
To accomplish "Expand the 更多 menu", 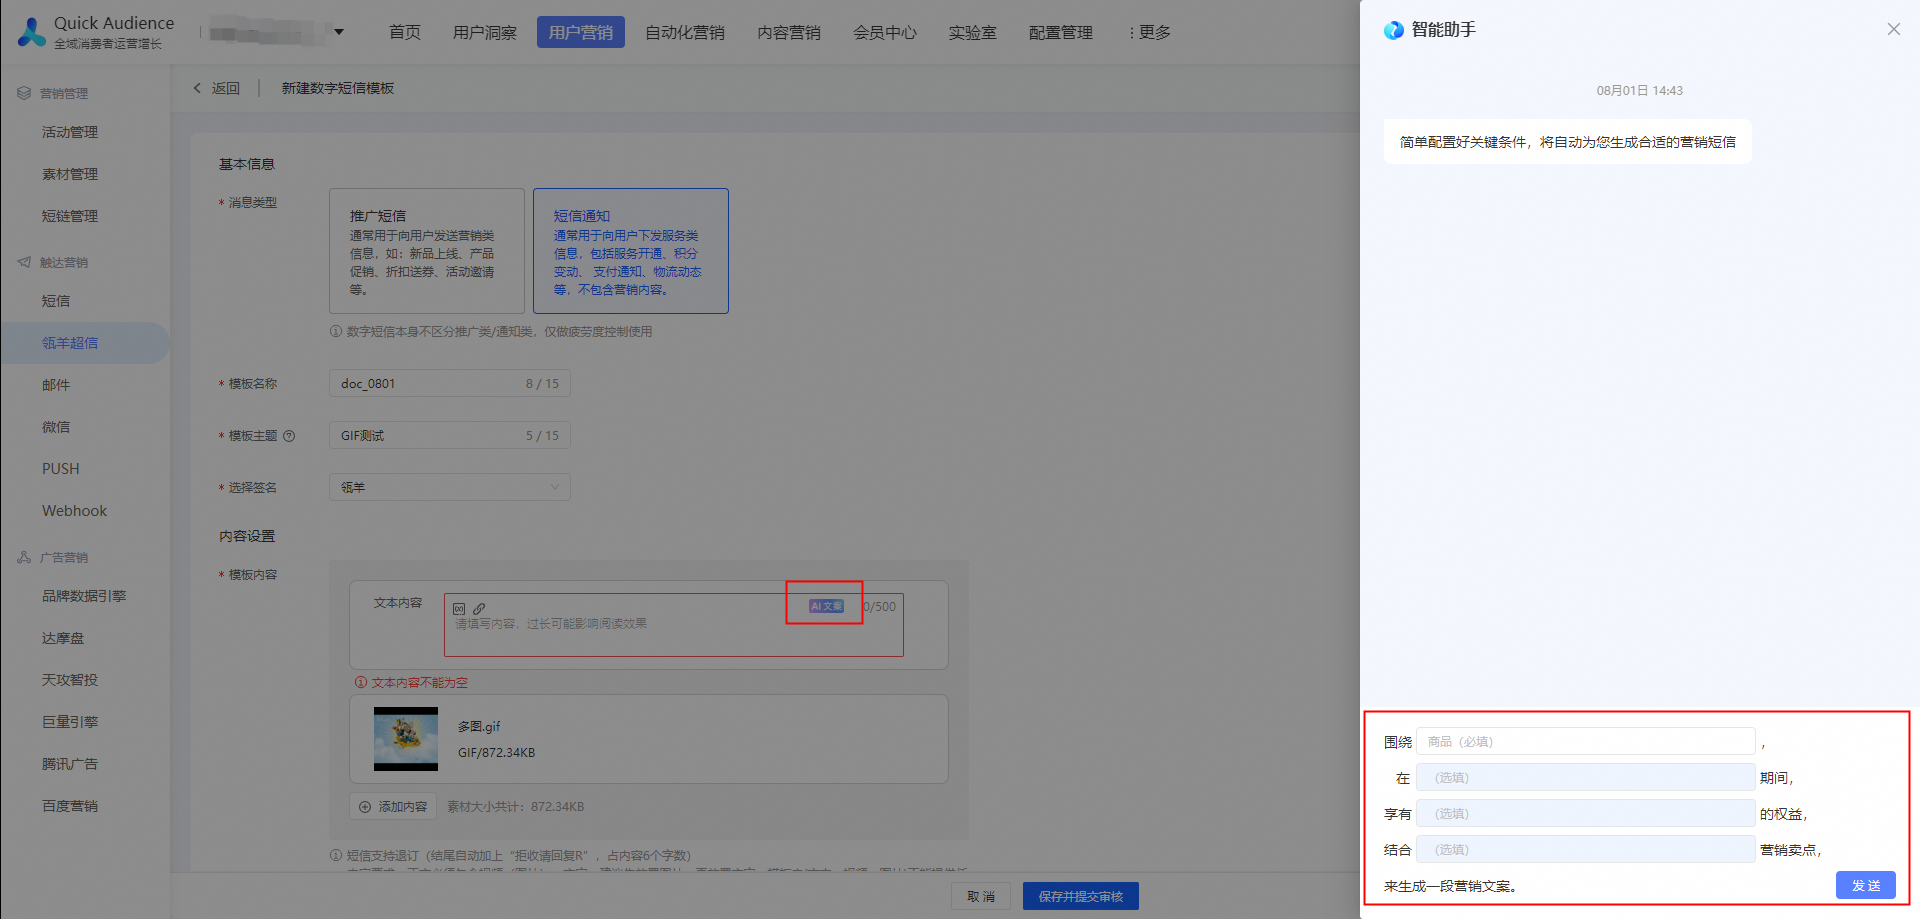I will tap(1150, 32).
